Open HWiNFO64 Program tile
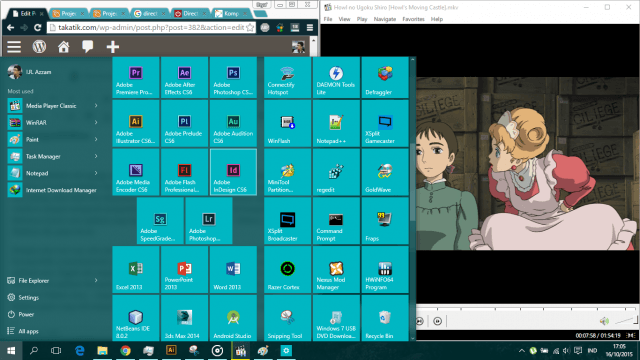 385,269
